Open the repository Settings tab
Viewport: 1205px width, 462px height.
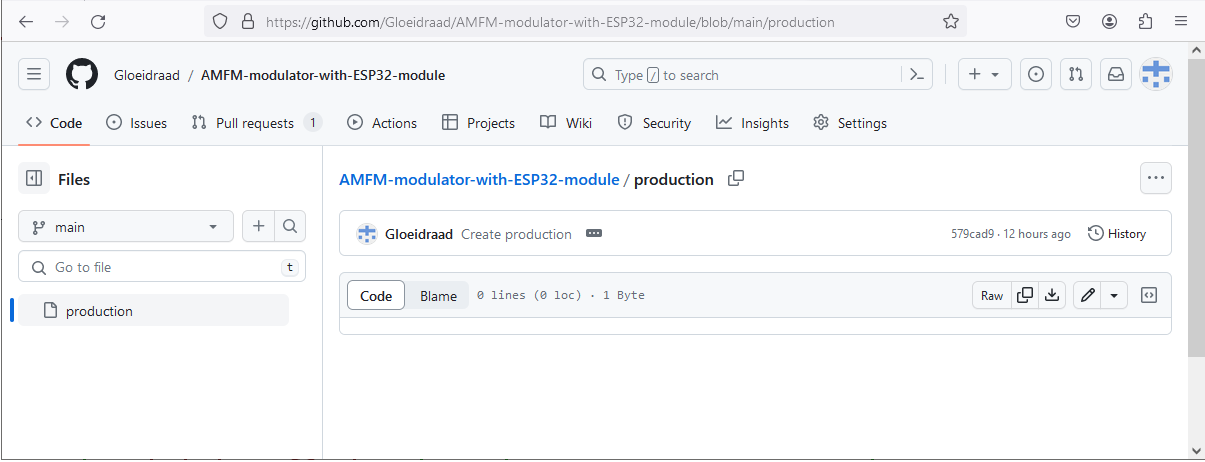point(850,123)
